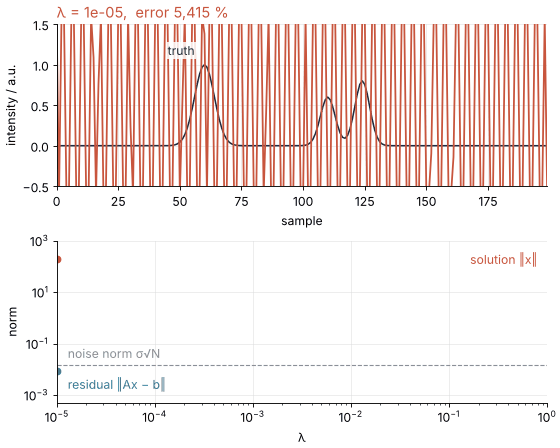Click the 'λ' x-axis label at bottom
This screenshot has width=560, height=448.
click(302, 437)
